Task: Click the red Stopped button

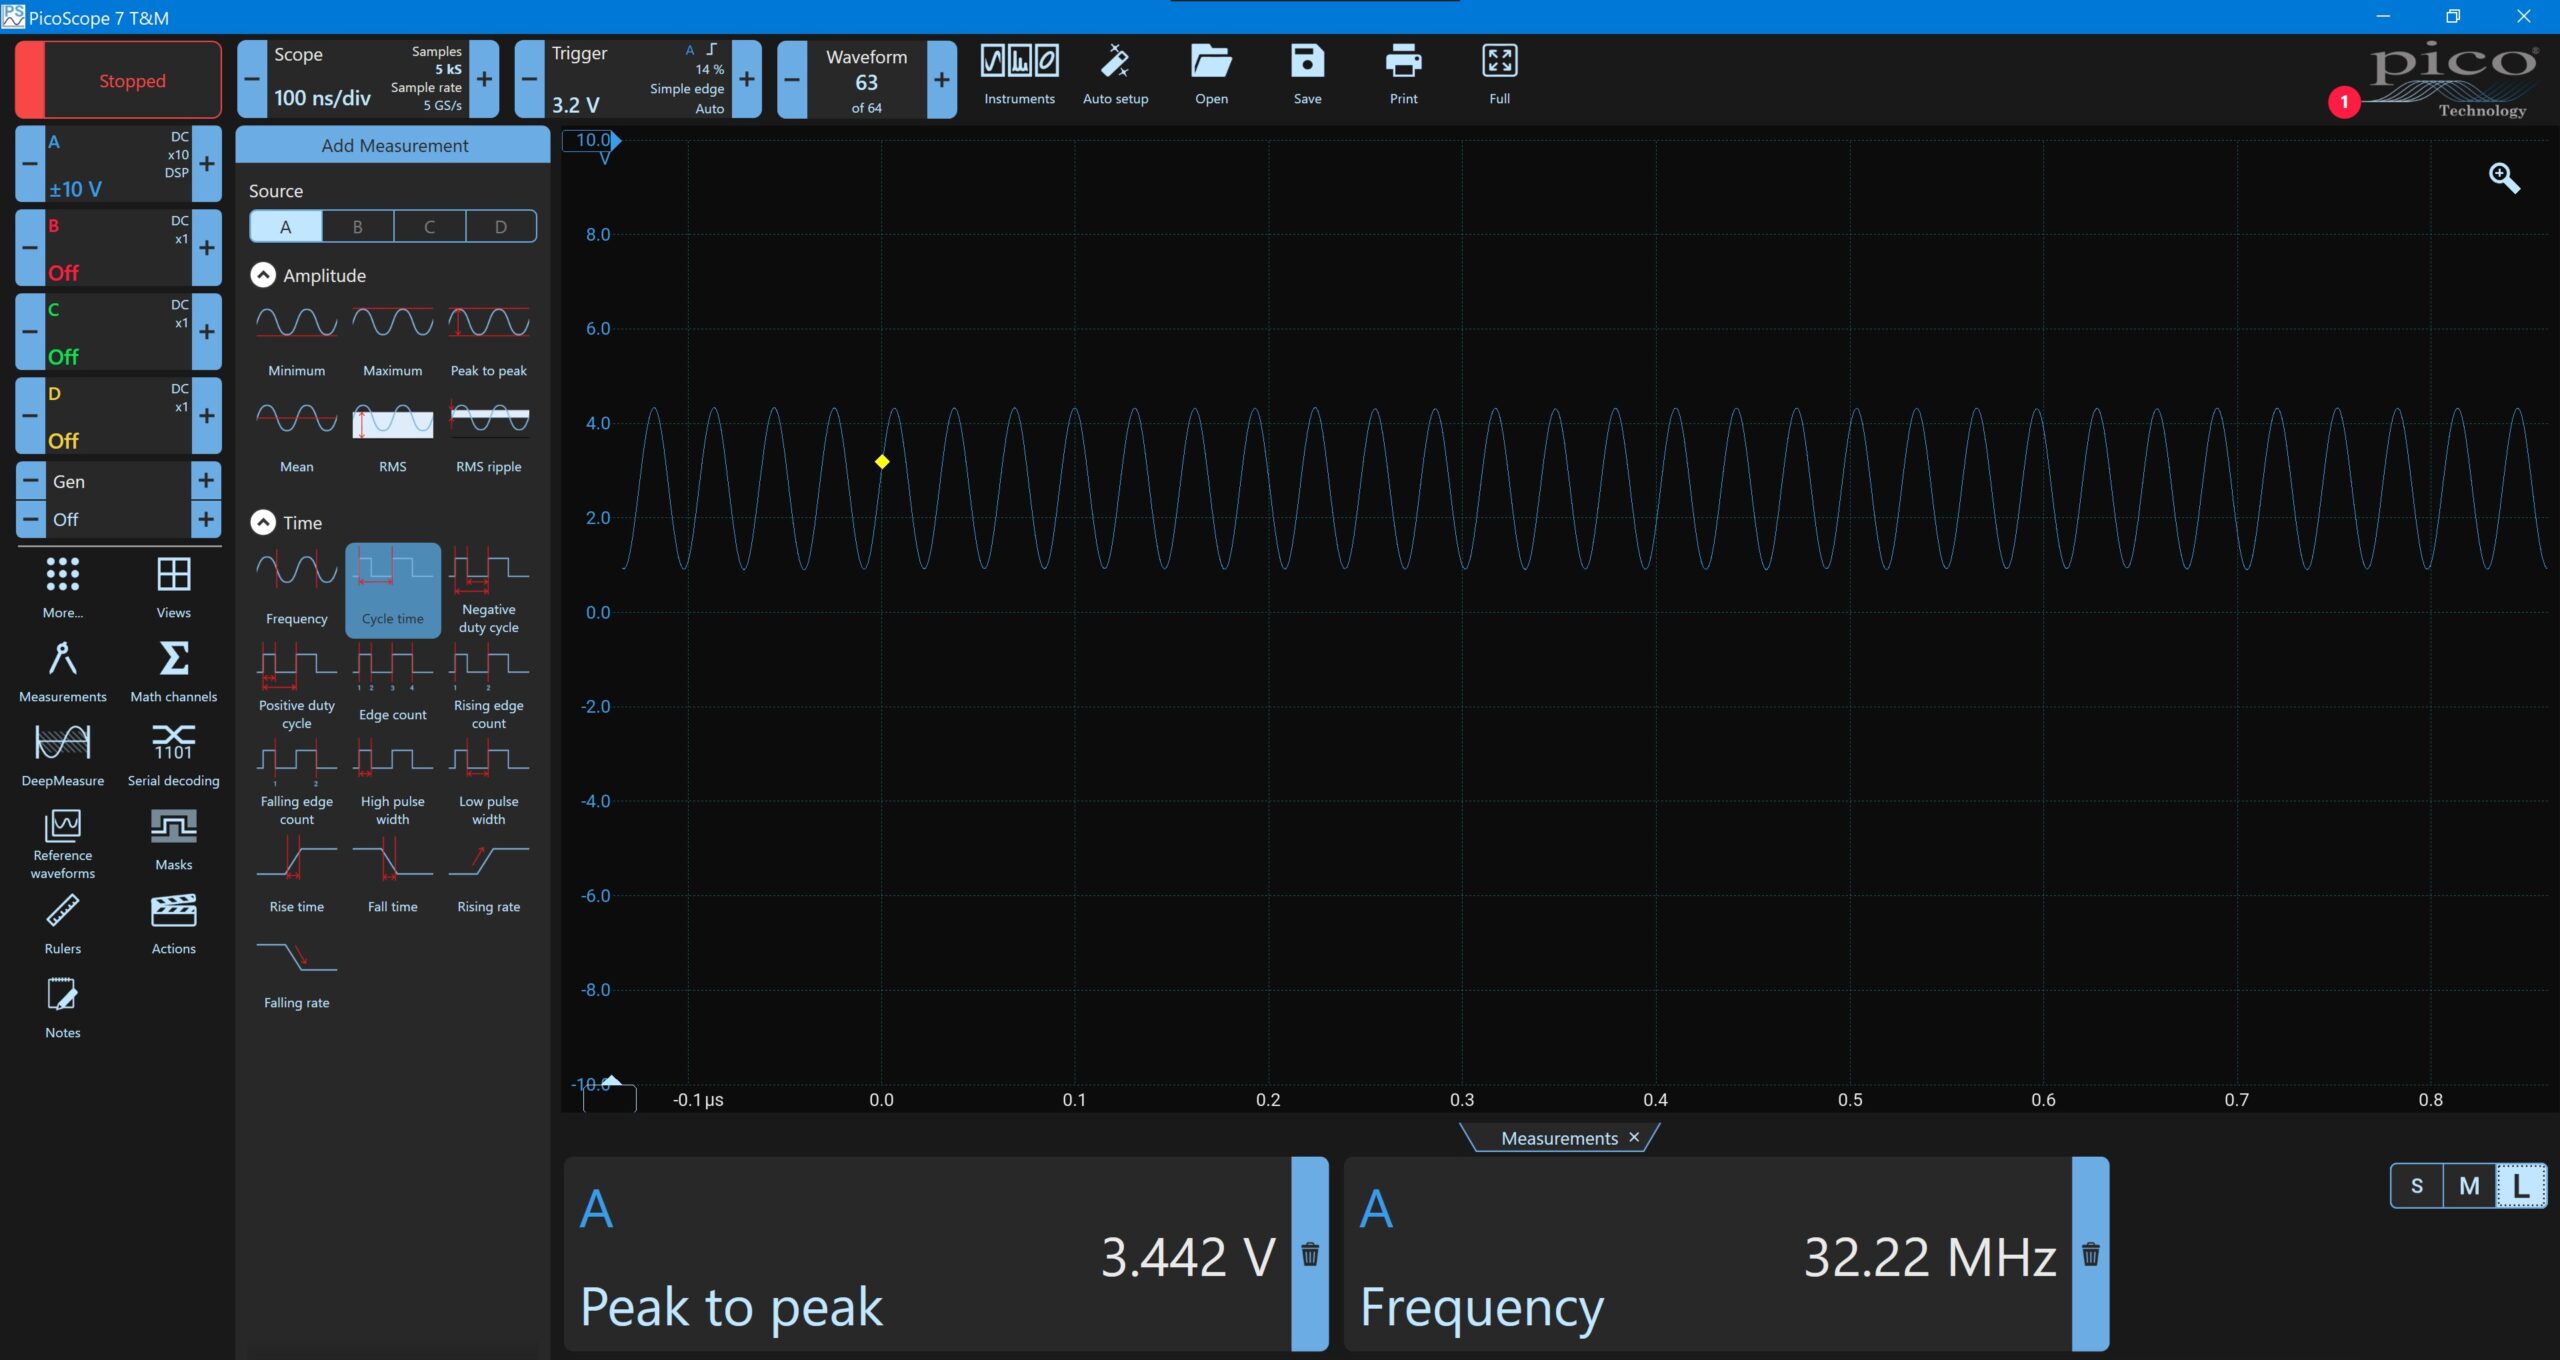Action: pos(119,80)
